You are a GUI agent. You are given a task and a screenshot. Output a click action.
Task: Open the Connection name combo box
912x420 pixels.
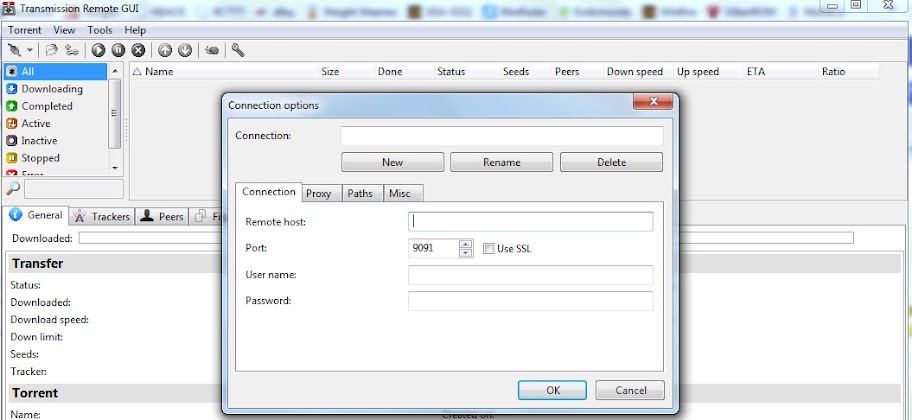[x=502, y=136]
